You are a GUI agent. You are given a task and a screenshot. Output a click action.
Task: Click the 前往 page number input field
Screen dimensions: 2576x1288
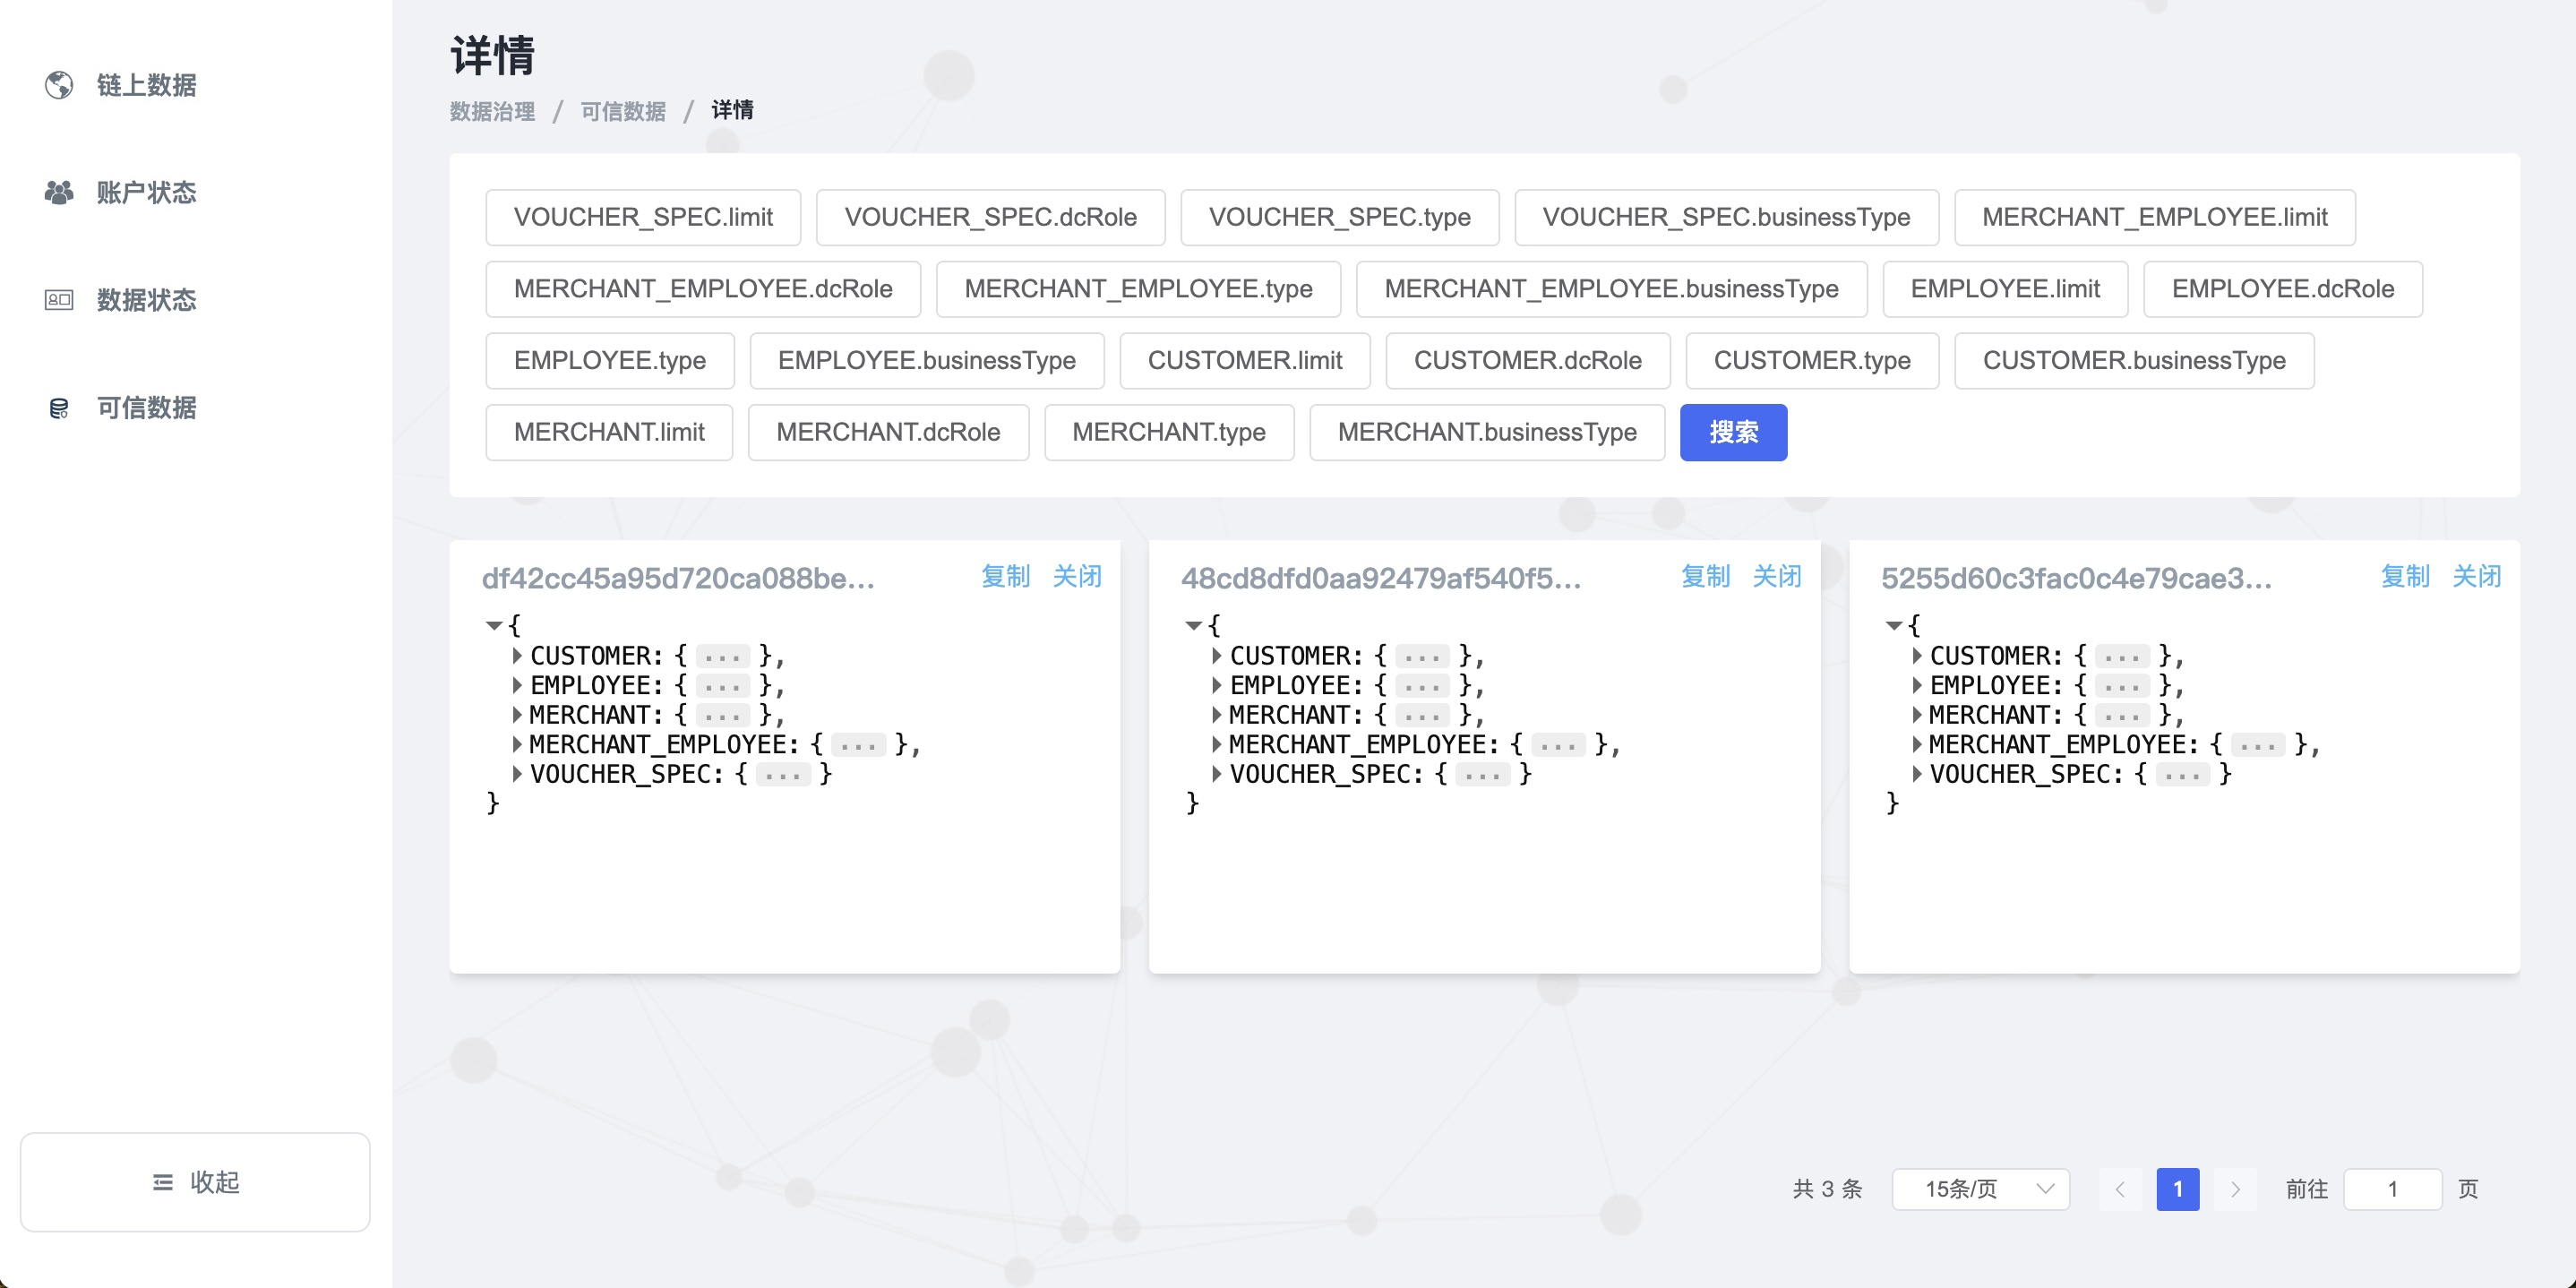2392,1189
